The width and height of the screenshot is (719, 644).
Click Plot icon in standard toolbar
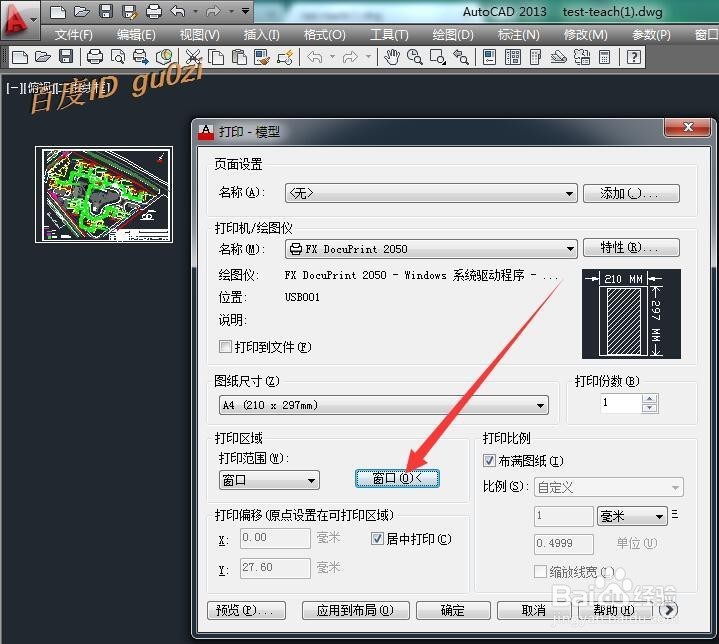[95, 57]
